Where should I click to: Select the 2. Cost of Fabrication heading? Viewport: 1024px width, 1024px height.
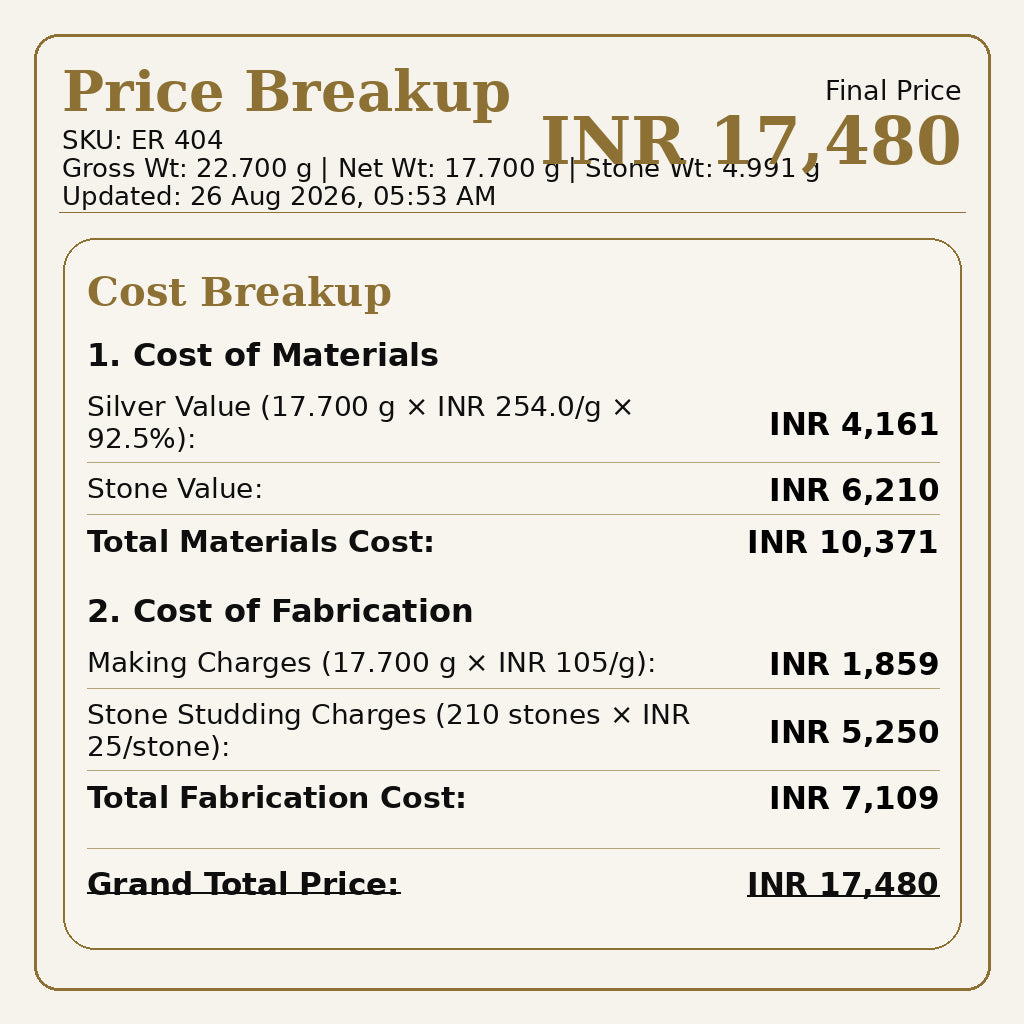[280, 611]
